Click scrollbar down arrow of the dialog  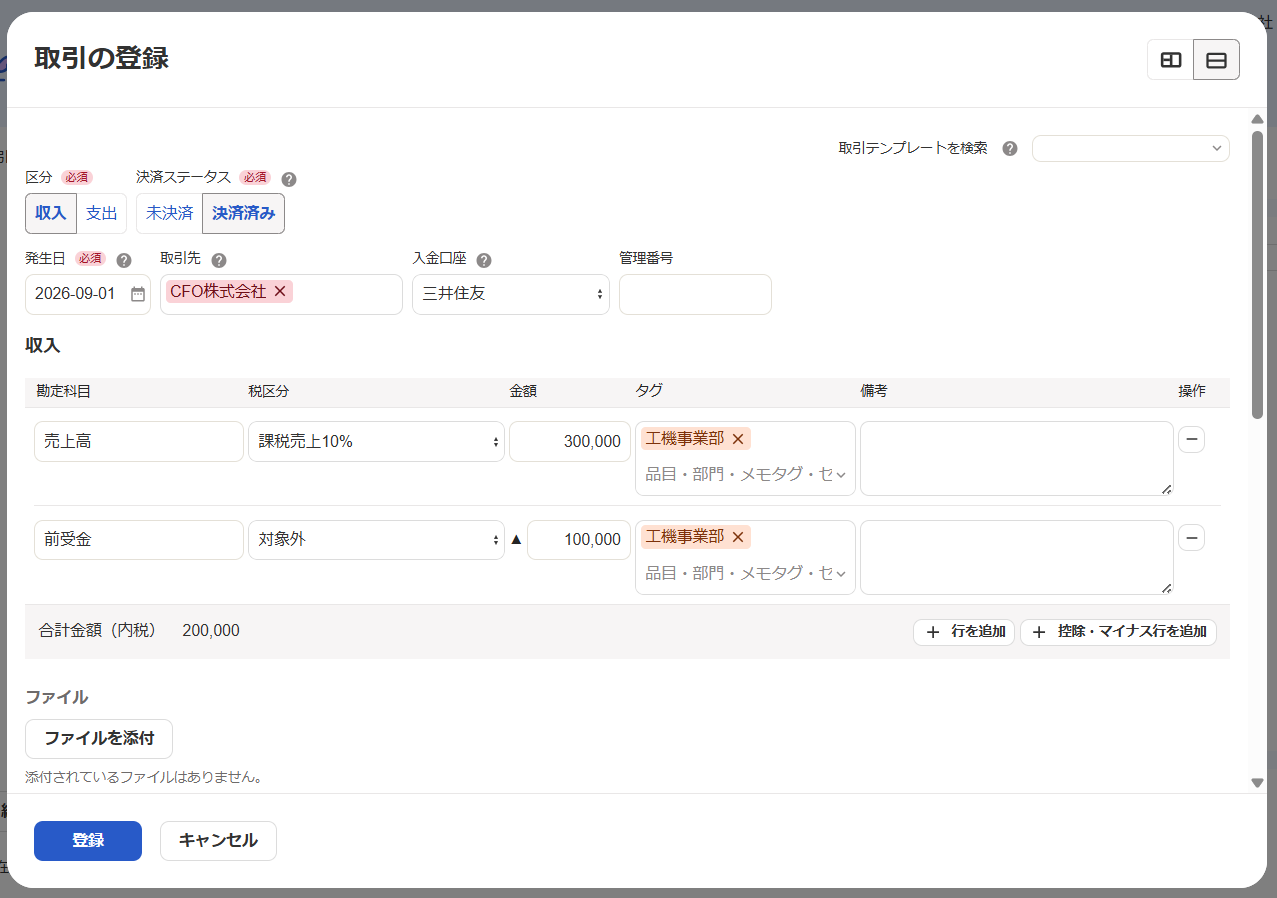(1257, 783)
